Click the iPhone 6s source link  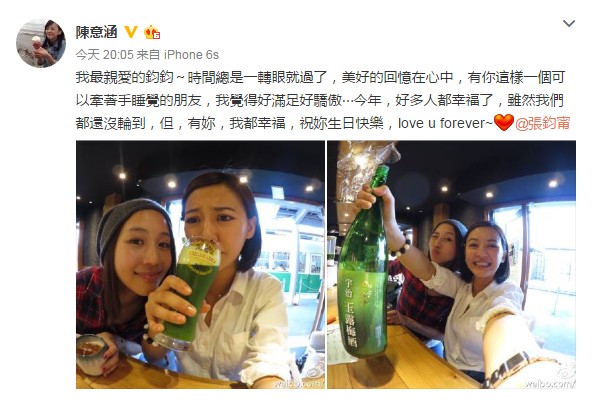tap(191, 55)
